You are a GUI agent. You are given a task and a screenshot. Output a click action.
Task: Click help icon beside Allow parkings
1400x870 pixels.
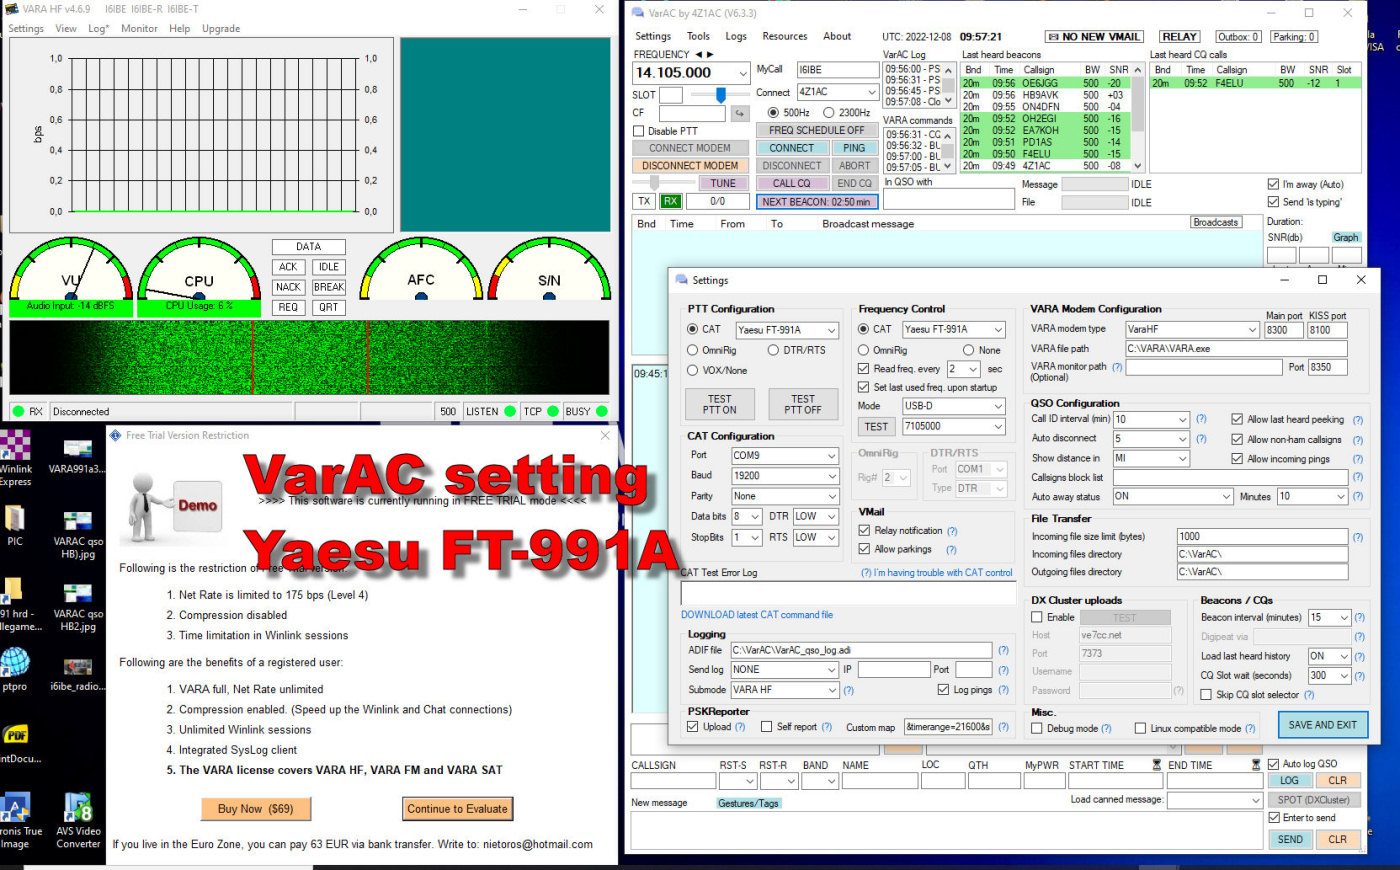(951, 549)
